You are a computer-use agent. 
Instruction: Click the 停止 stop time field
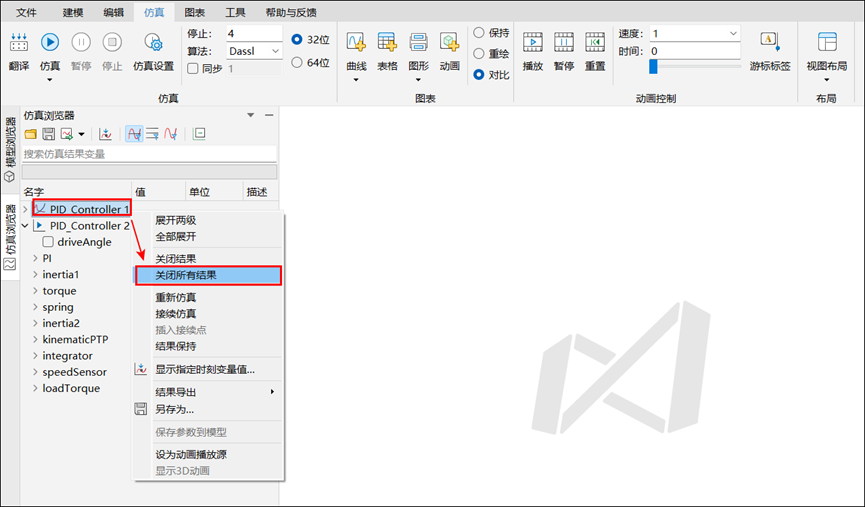coord(254,34)
